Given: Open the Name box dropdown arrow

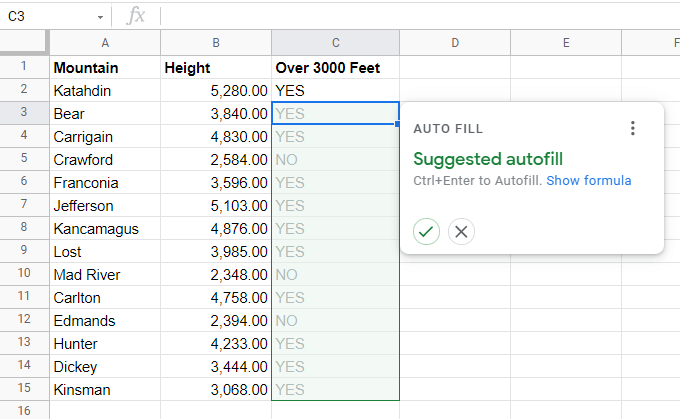Looking at the screenshot, I should [101, 17].
